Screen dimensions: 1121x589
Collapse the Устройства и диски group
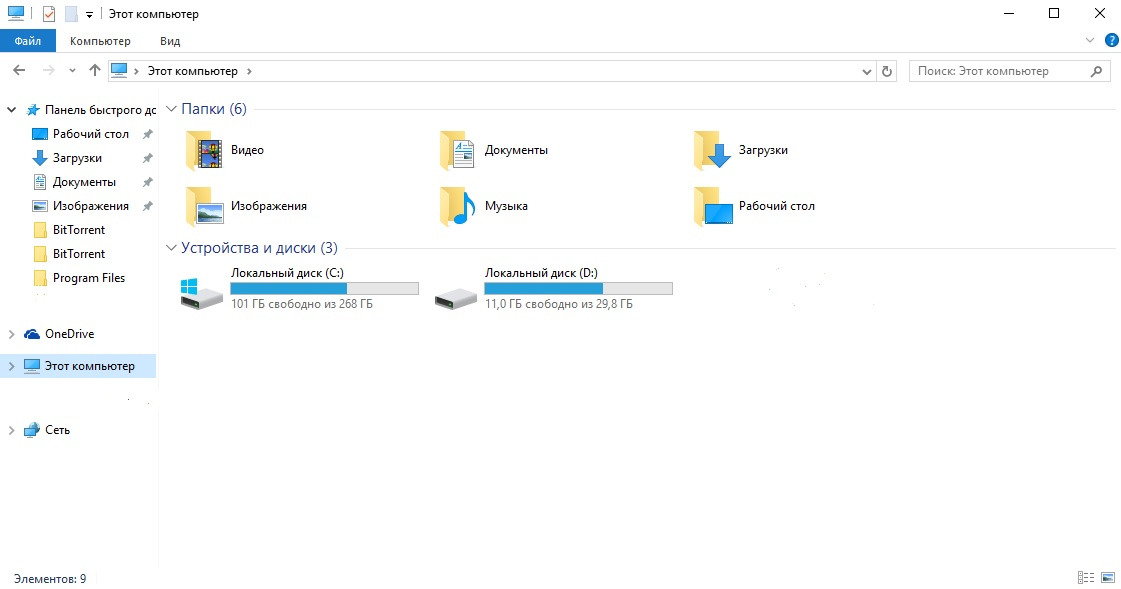tap(170, 248)
